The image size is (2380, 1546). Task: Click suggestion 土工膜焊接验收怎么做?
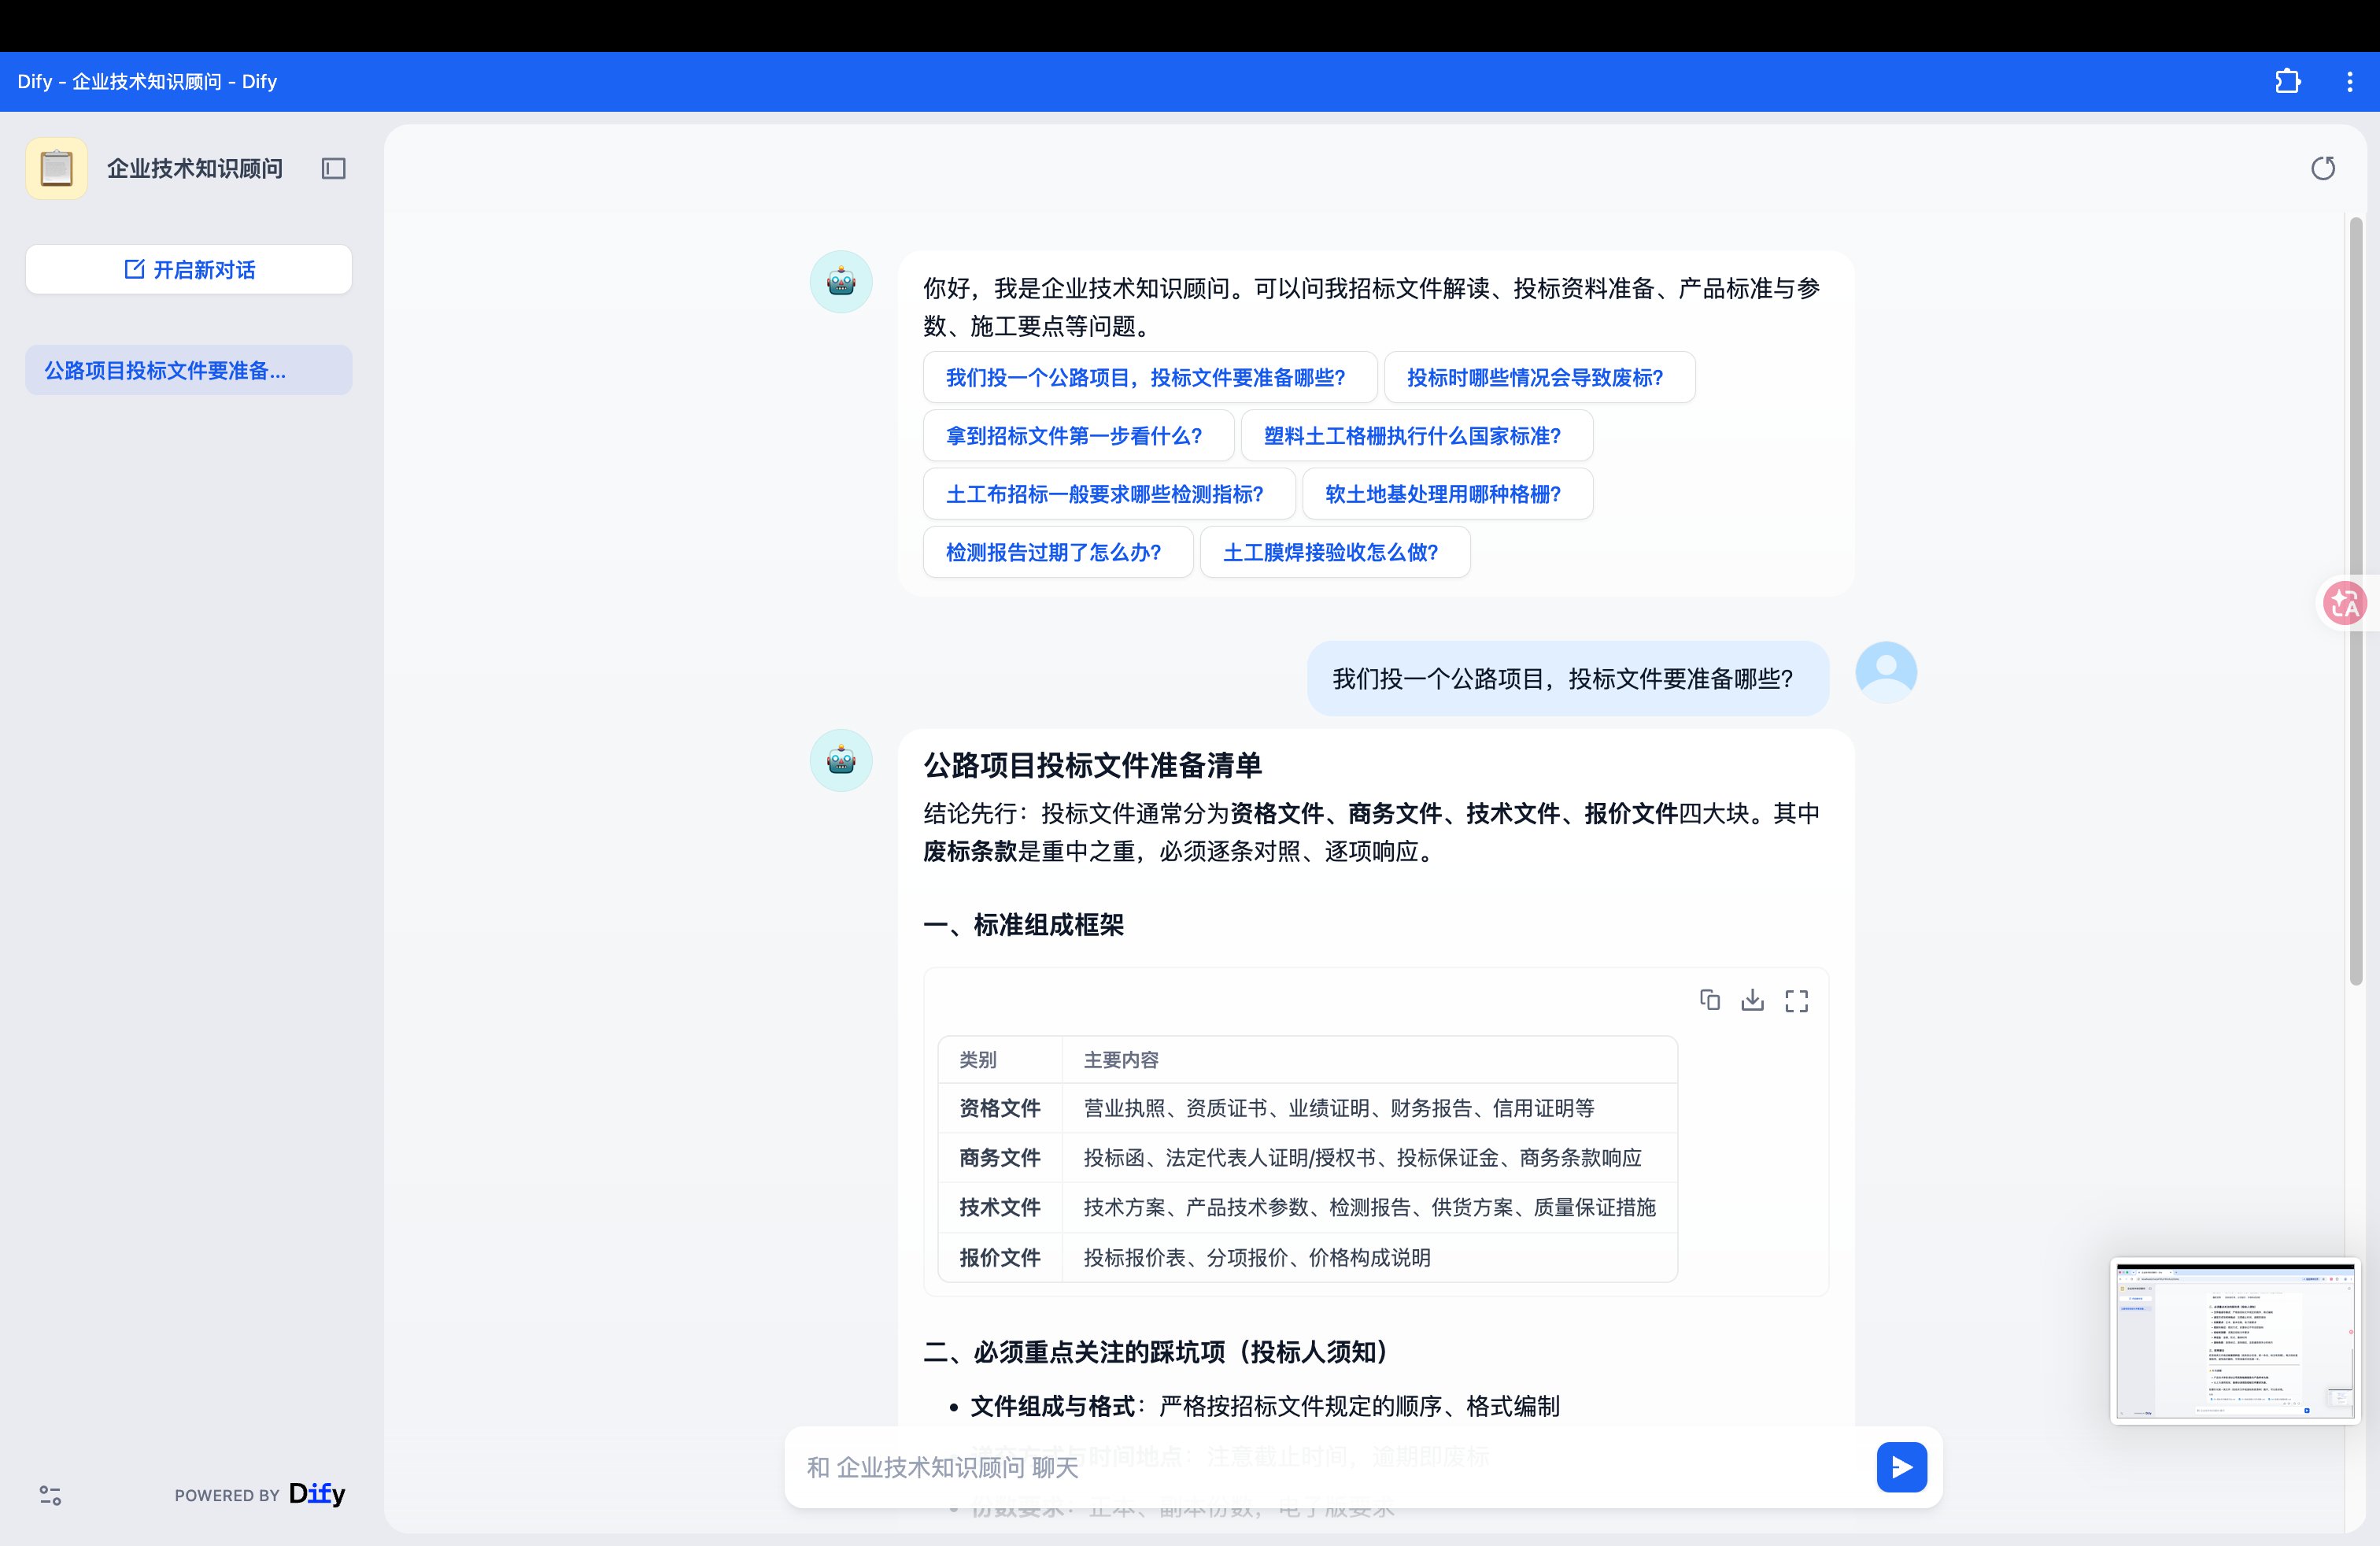[1335, 551]
